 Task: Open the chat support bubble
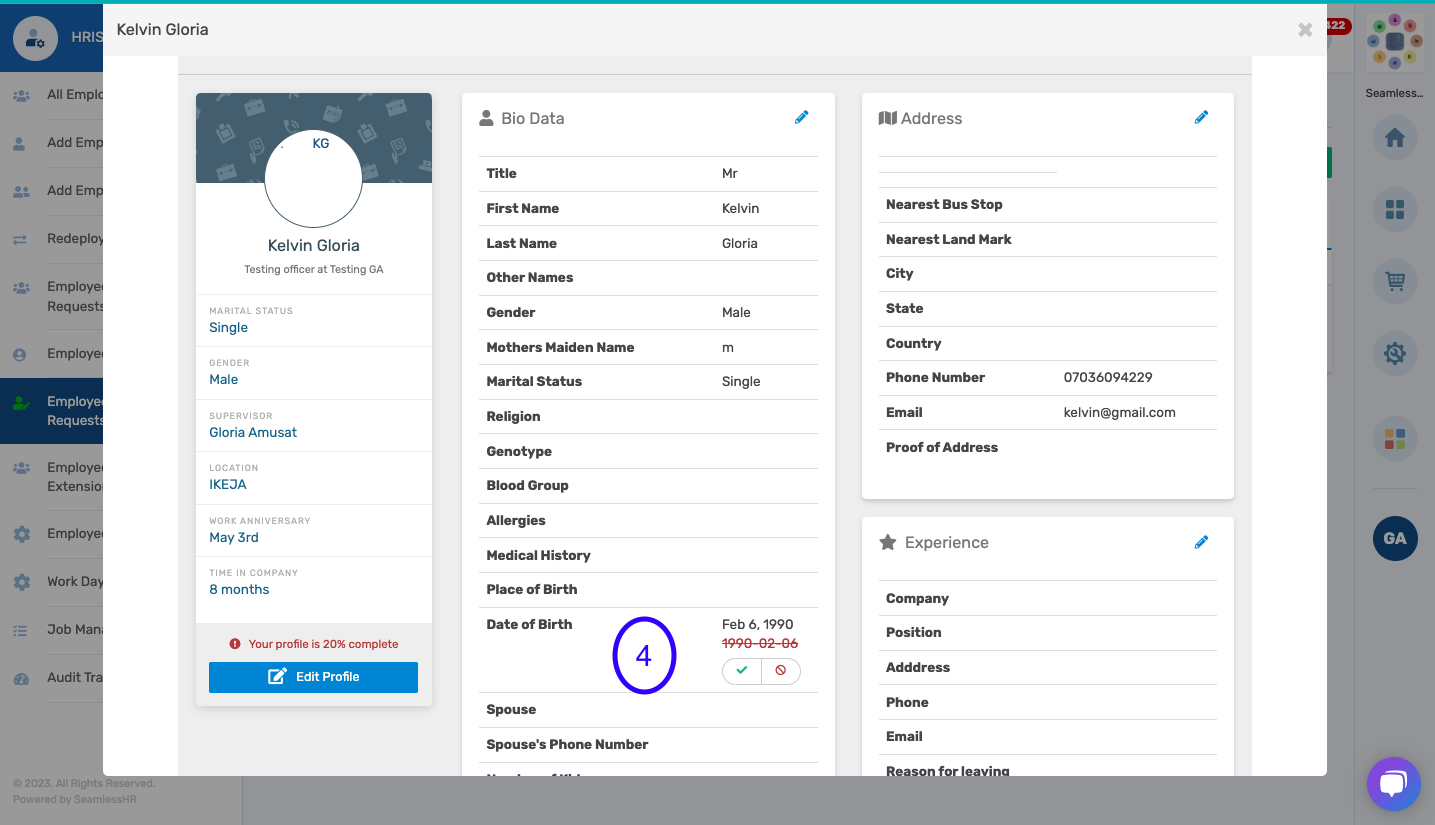pyautogui.click(x=1393, y=784)
